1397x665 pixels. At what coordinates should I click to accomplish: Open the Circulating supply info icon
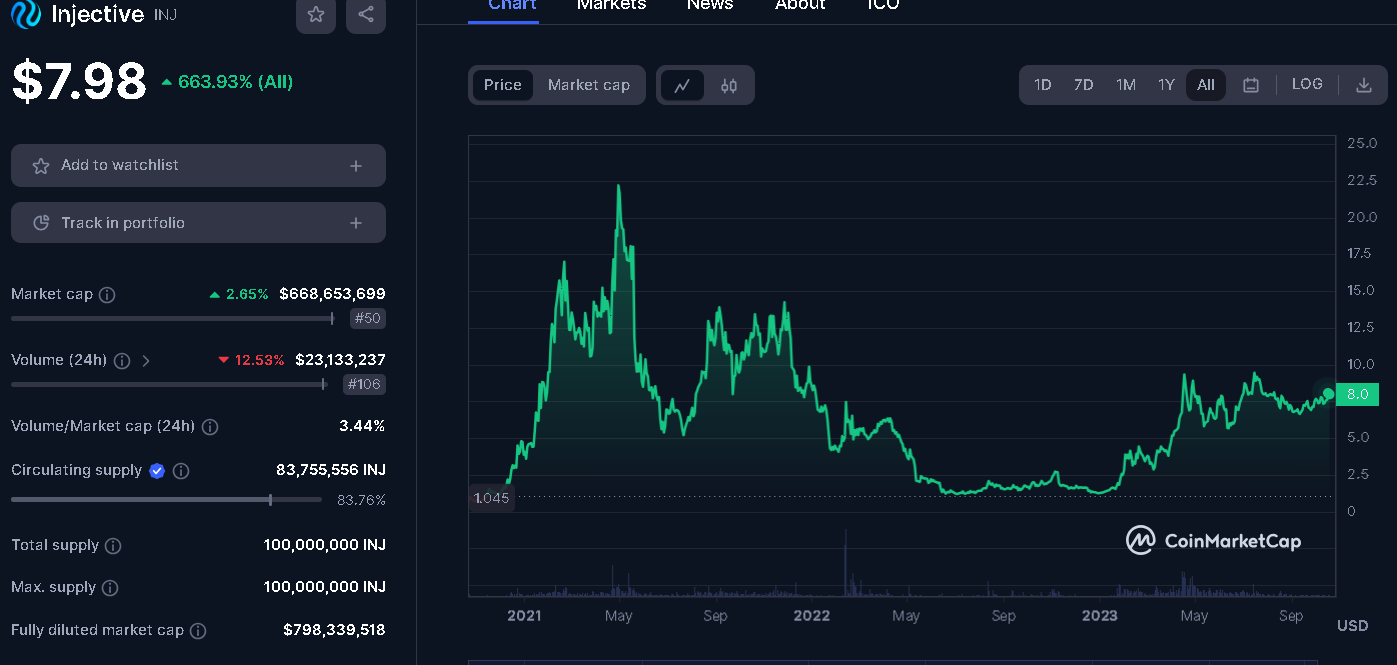click(181, 470)
